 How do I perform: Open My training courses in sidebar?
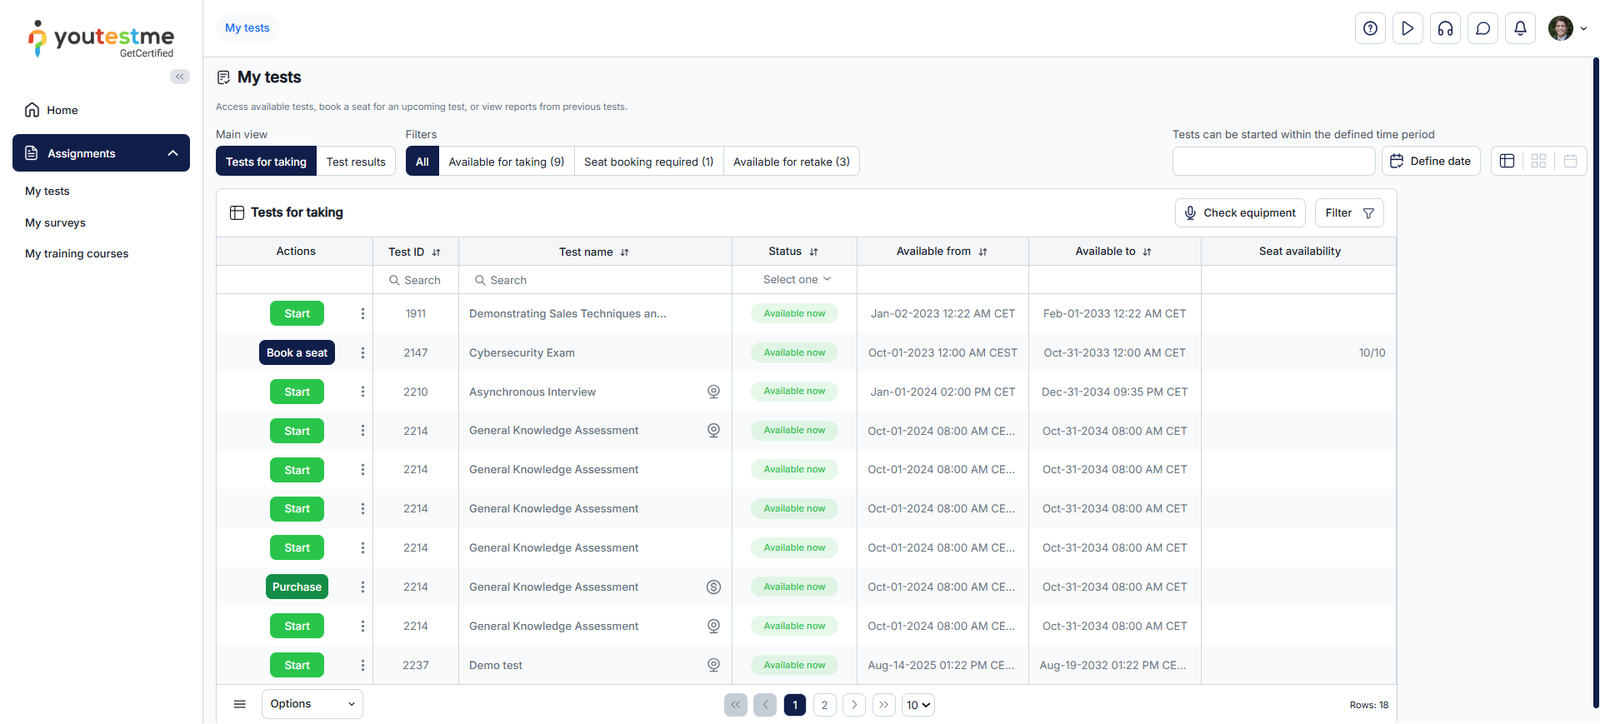click(77, 254)
